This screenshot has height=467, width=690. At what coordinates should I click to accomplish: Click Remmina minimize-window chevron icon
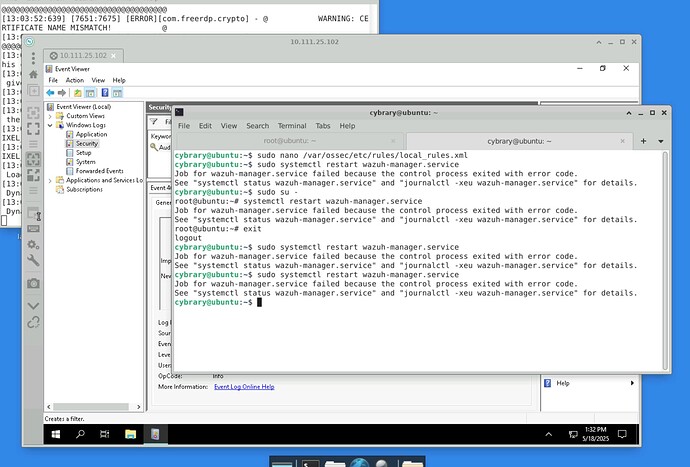click(x=33, y=305)
